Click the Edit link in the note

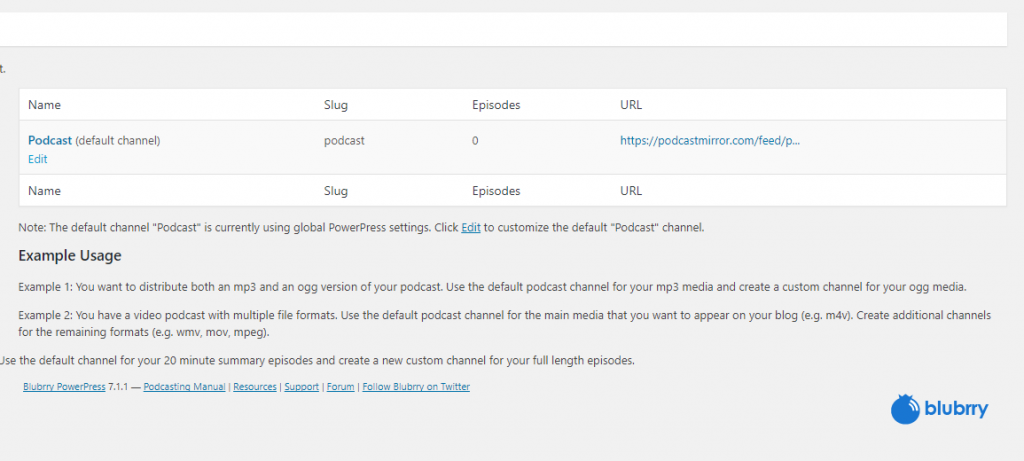click(x=471, y=228)
